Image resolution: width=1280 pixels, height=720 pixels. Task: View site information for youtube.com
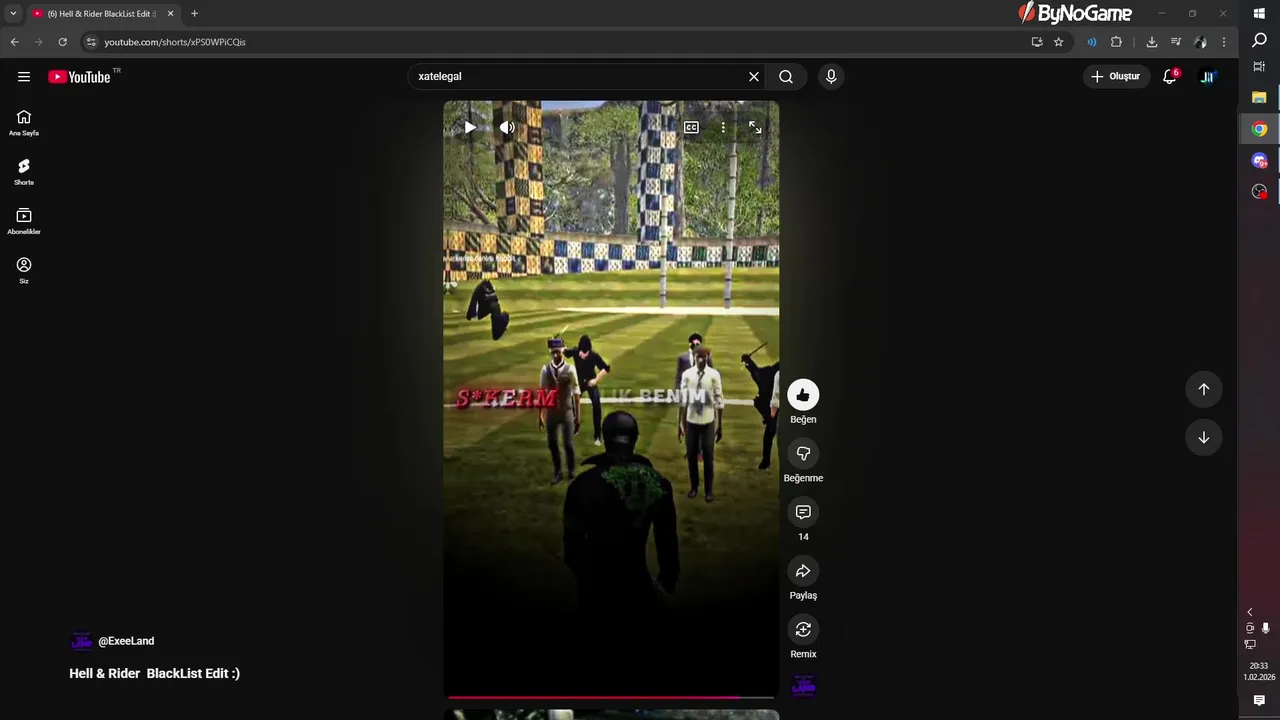tap(91, 42)
